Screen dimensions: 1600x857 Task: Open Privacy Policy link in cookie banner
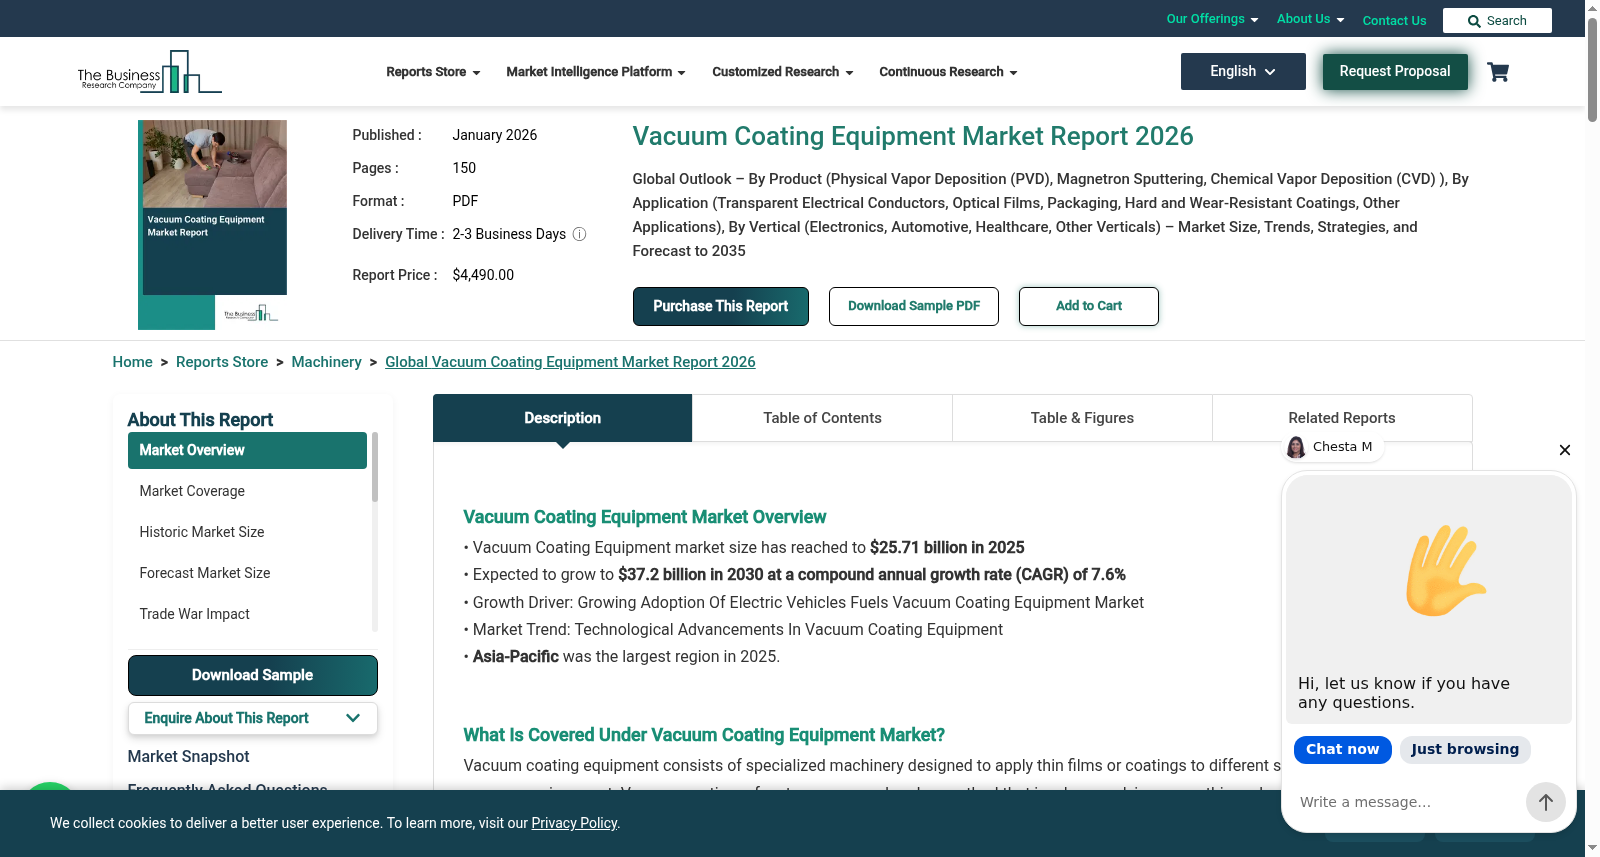pyautogui.click(x=574, y=823)
